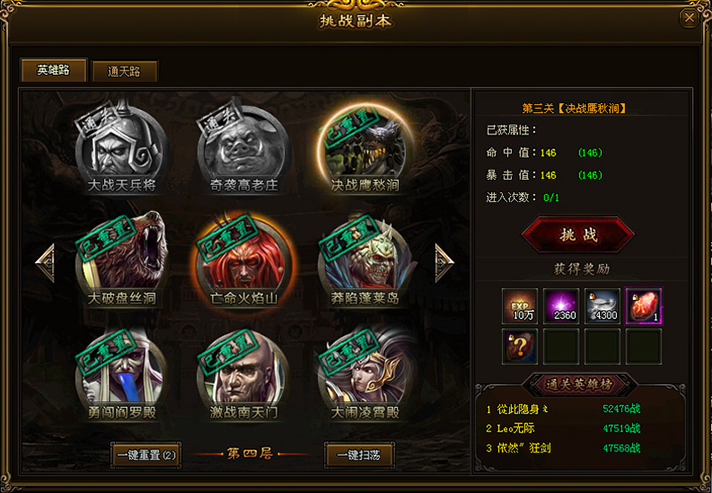Screen dimensions: 712x493
Task: Inspect the purple 2360 reward item
Action: (561, 306)
